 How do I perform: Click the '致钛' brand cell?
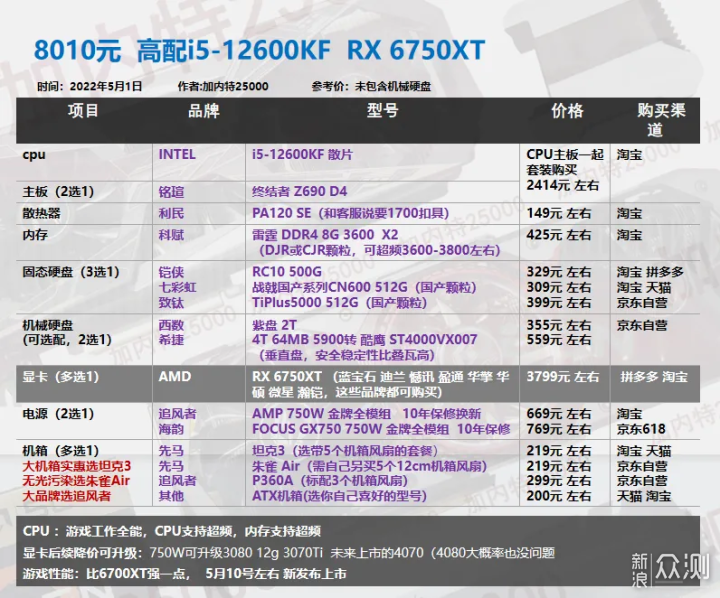point(171,303)
